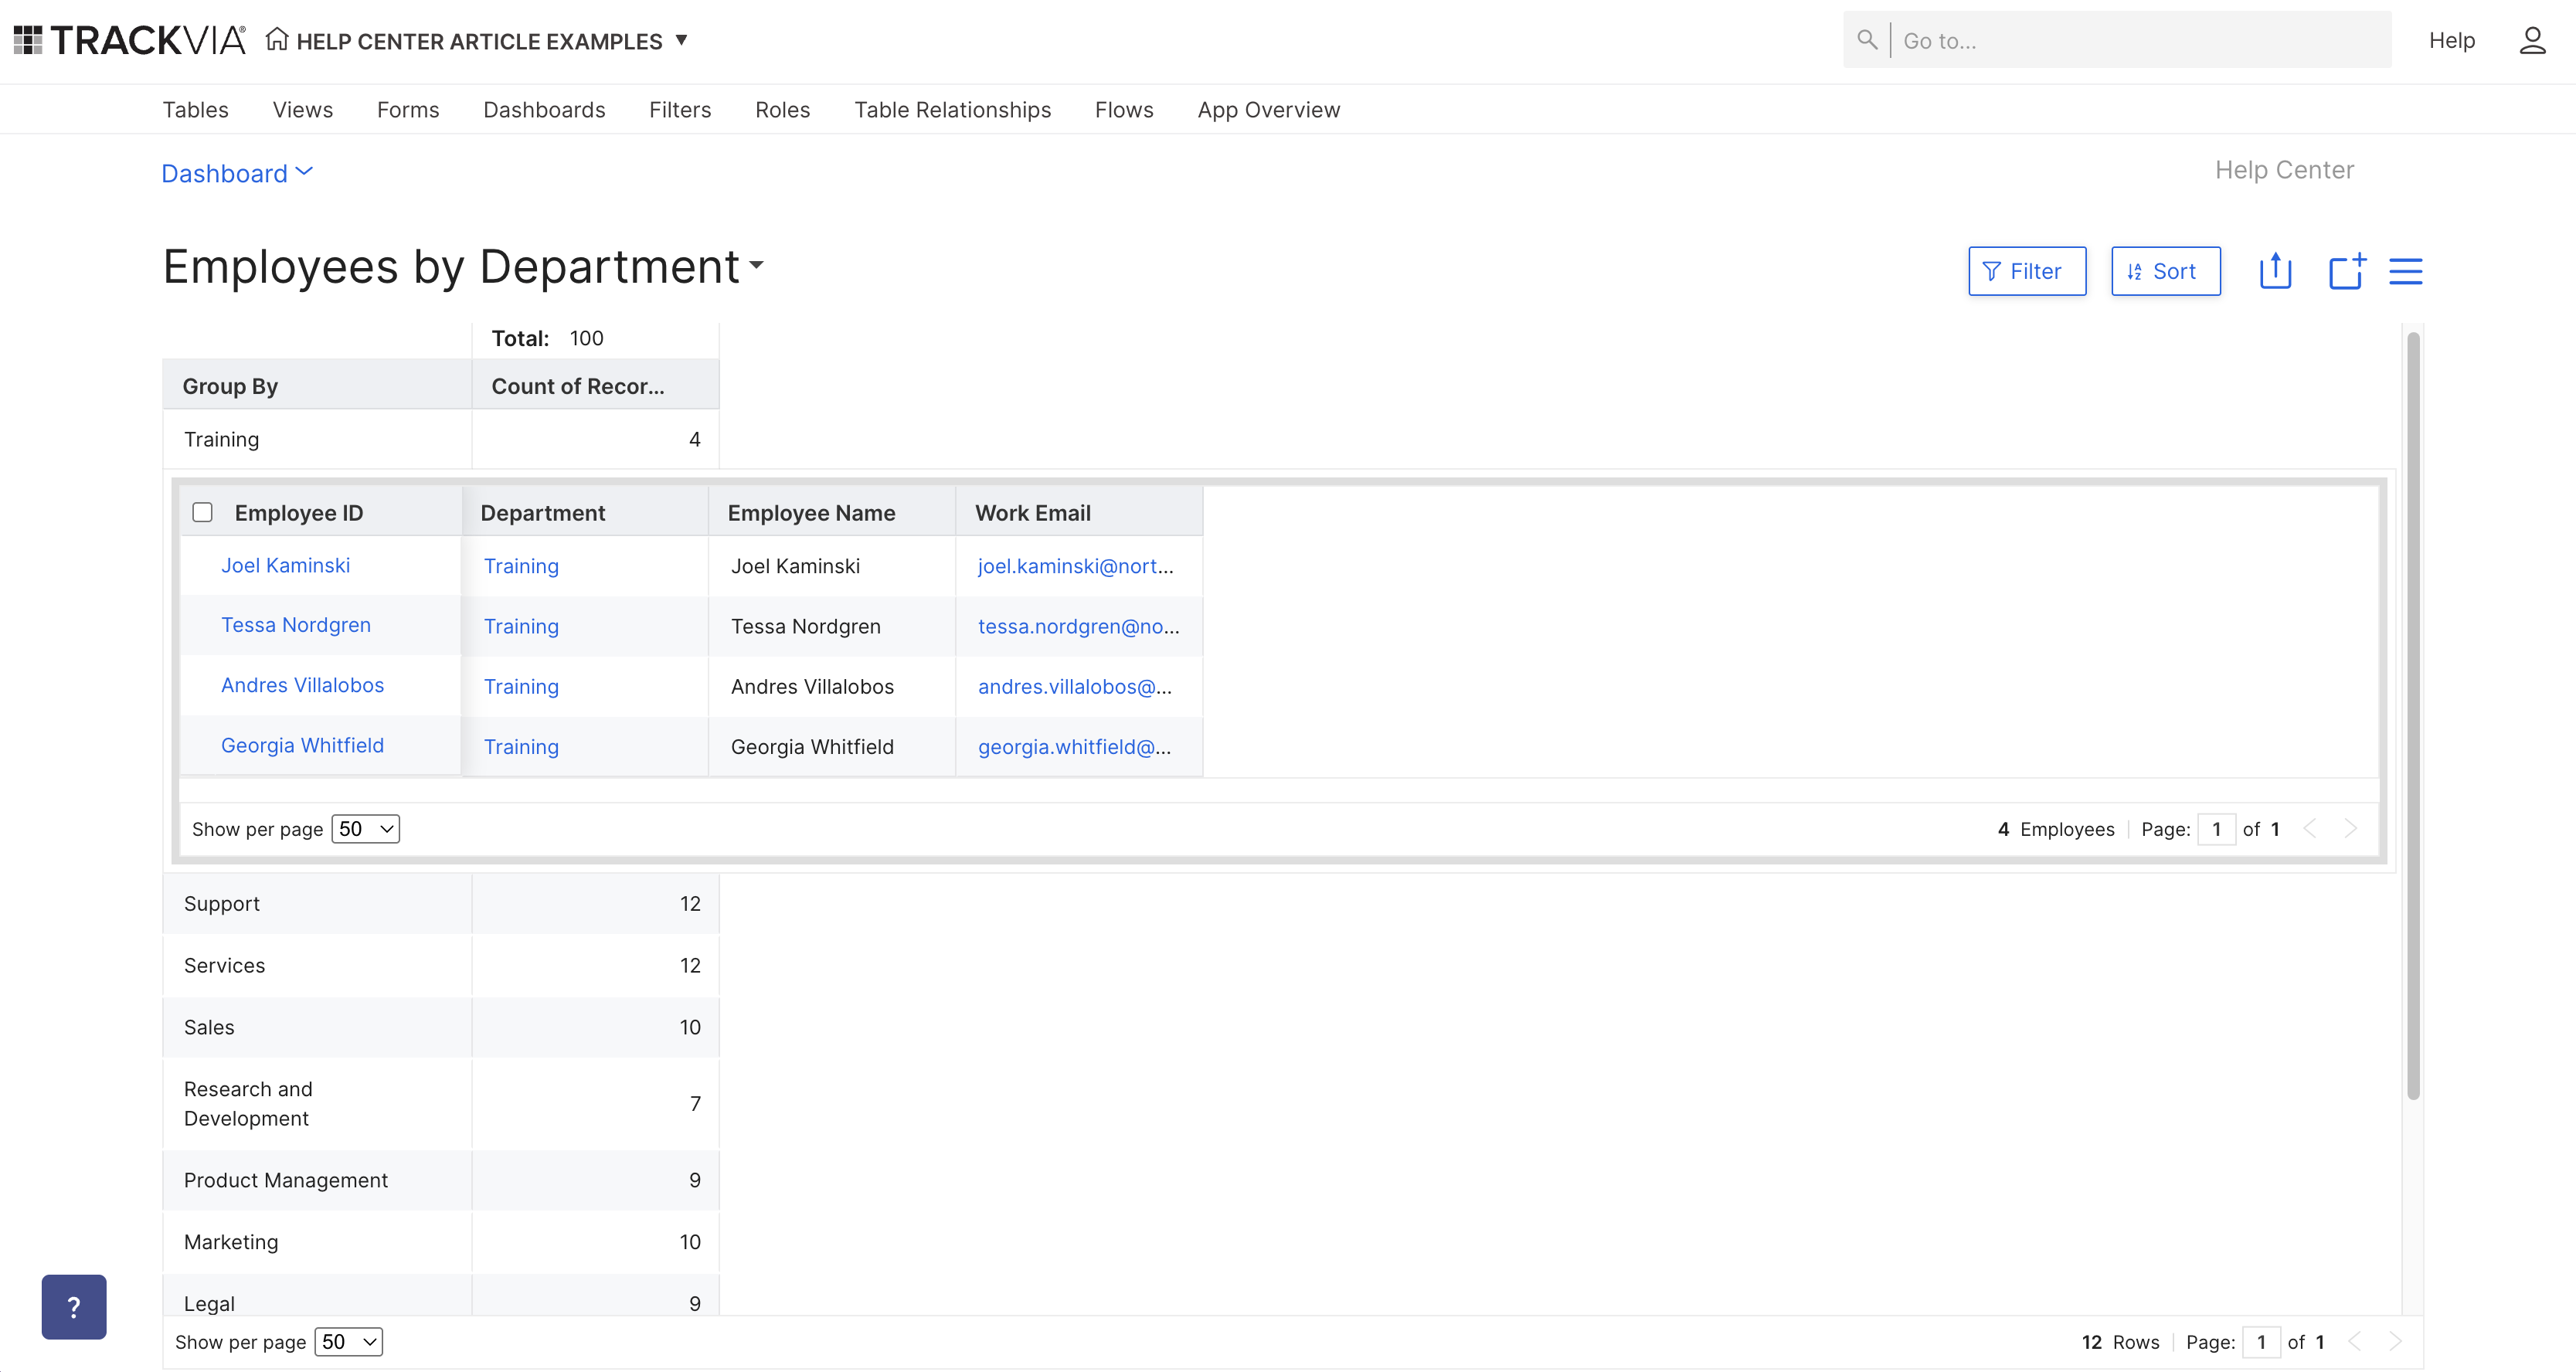Click Employees page number input field
Viewport: 2576px width, 1372px height.
point(2216,829)
